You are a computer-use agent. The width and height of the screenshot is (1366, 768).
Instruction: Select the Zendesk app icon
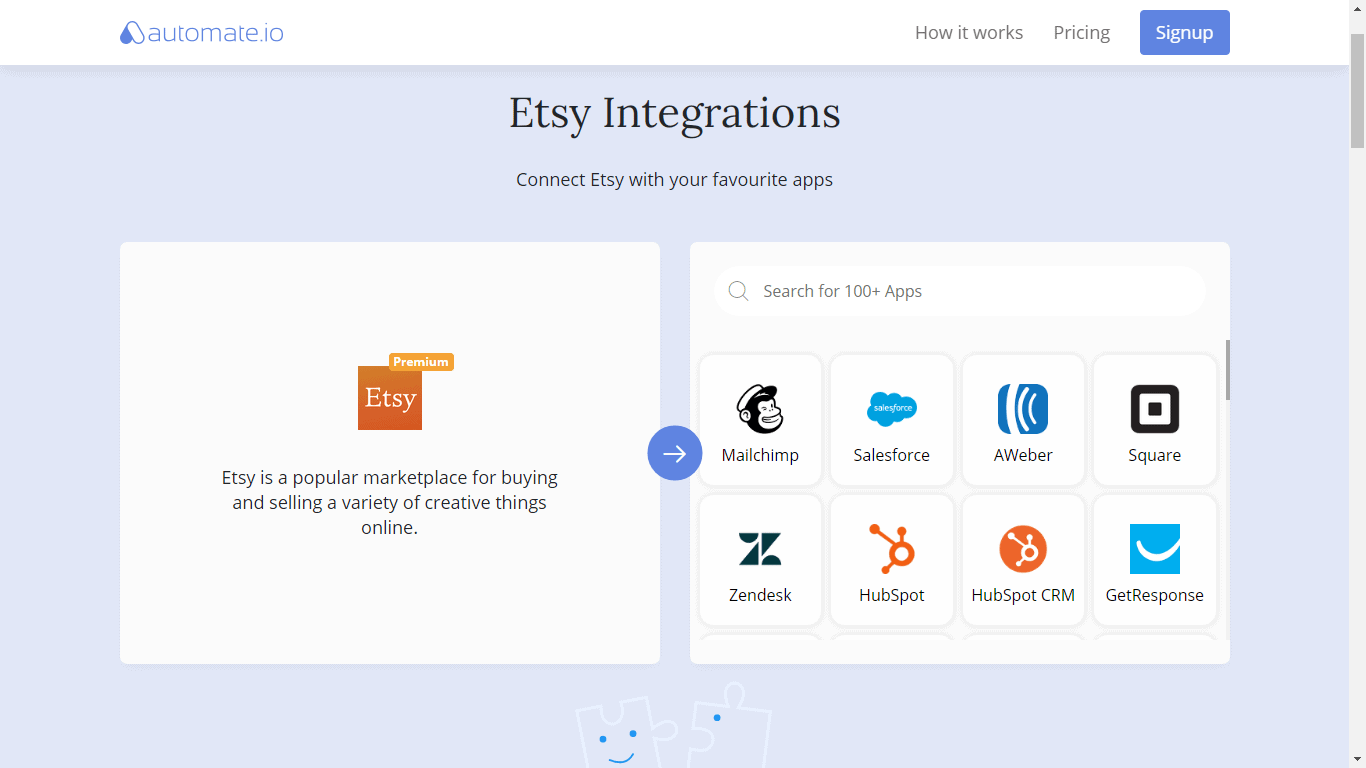tap(760, 549)
